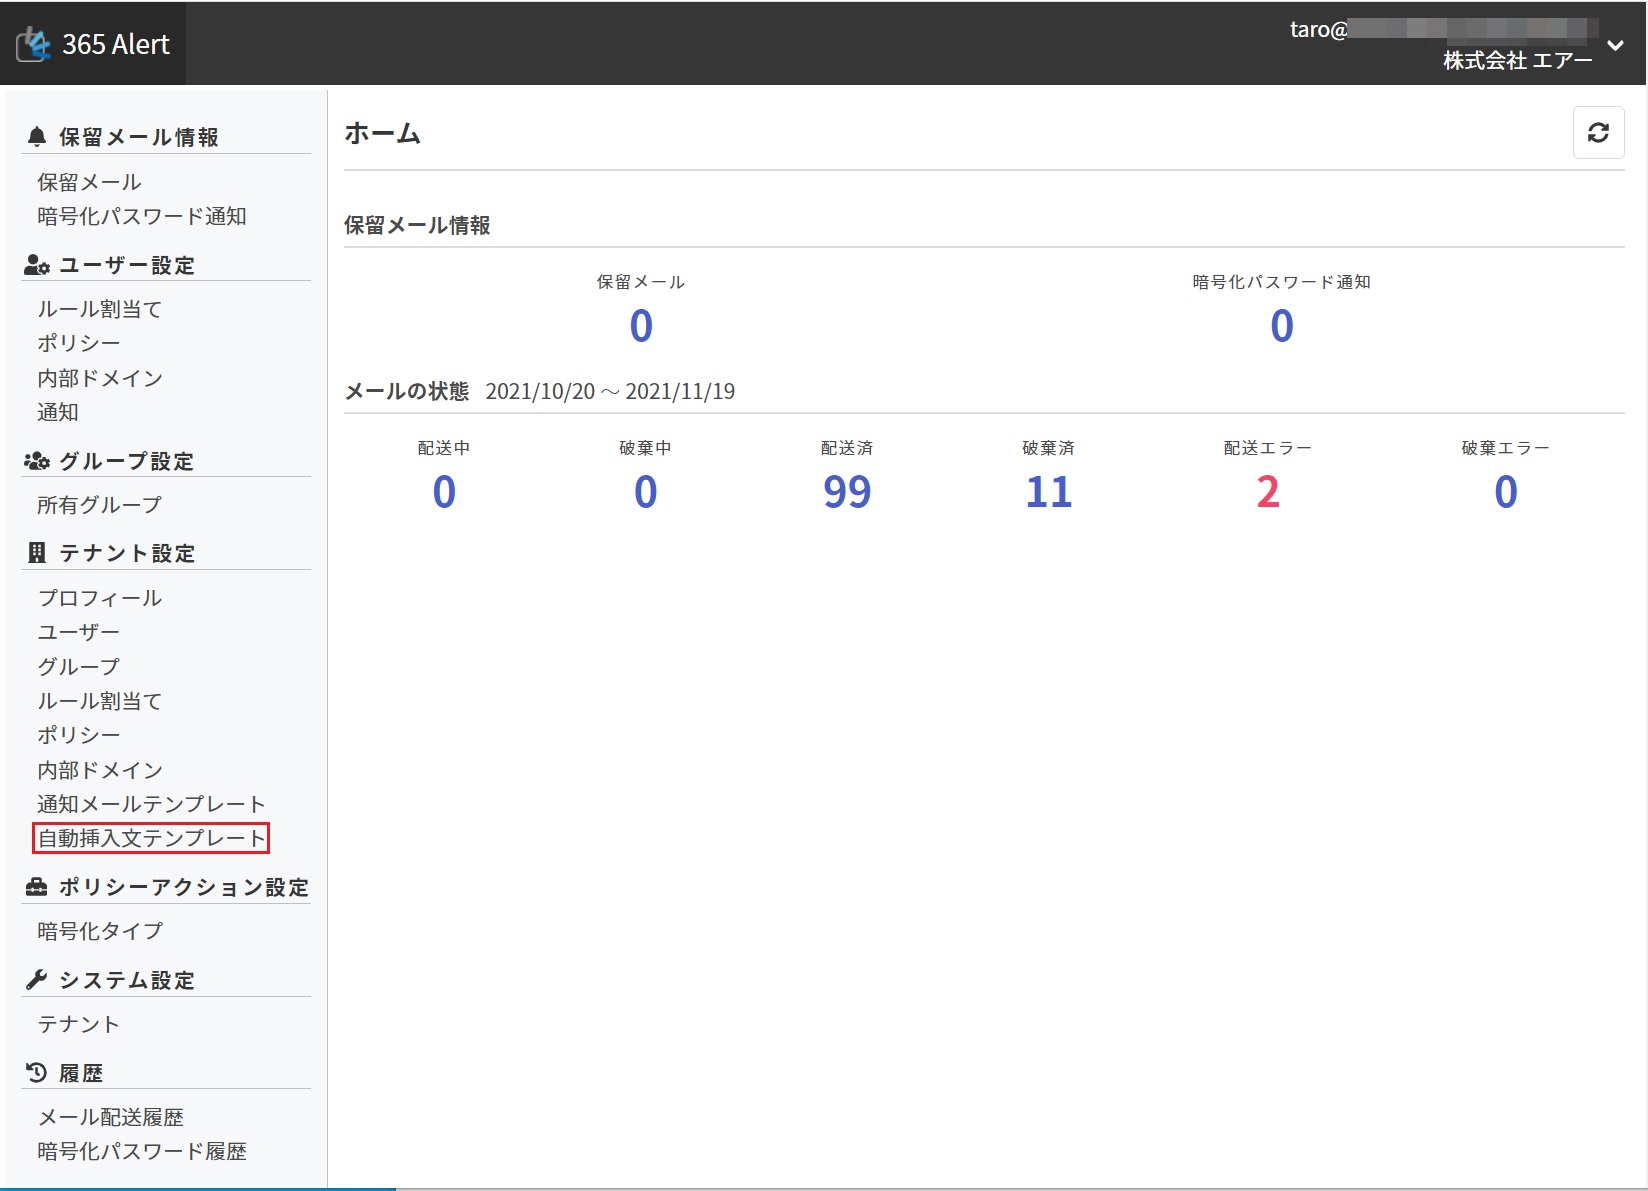
Task: Click the building icon beside テナント設定
Action: click(37, 553)
